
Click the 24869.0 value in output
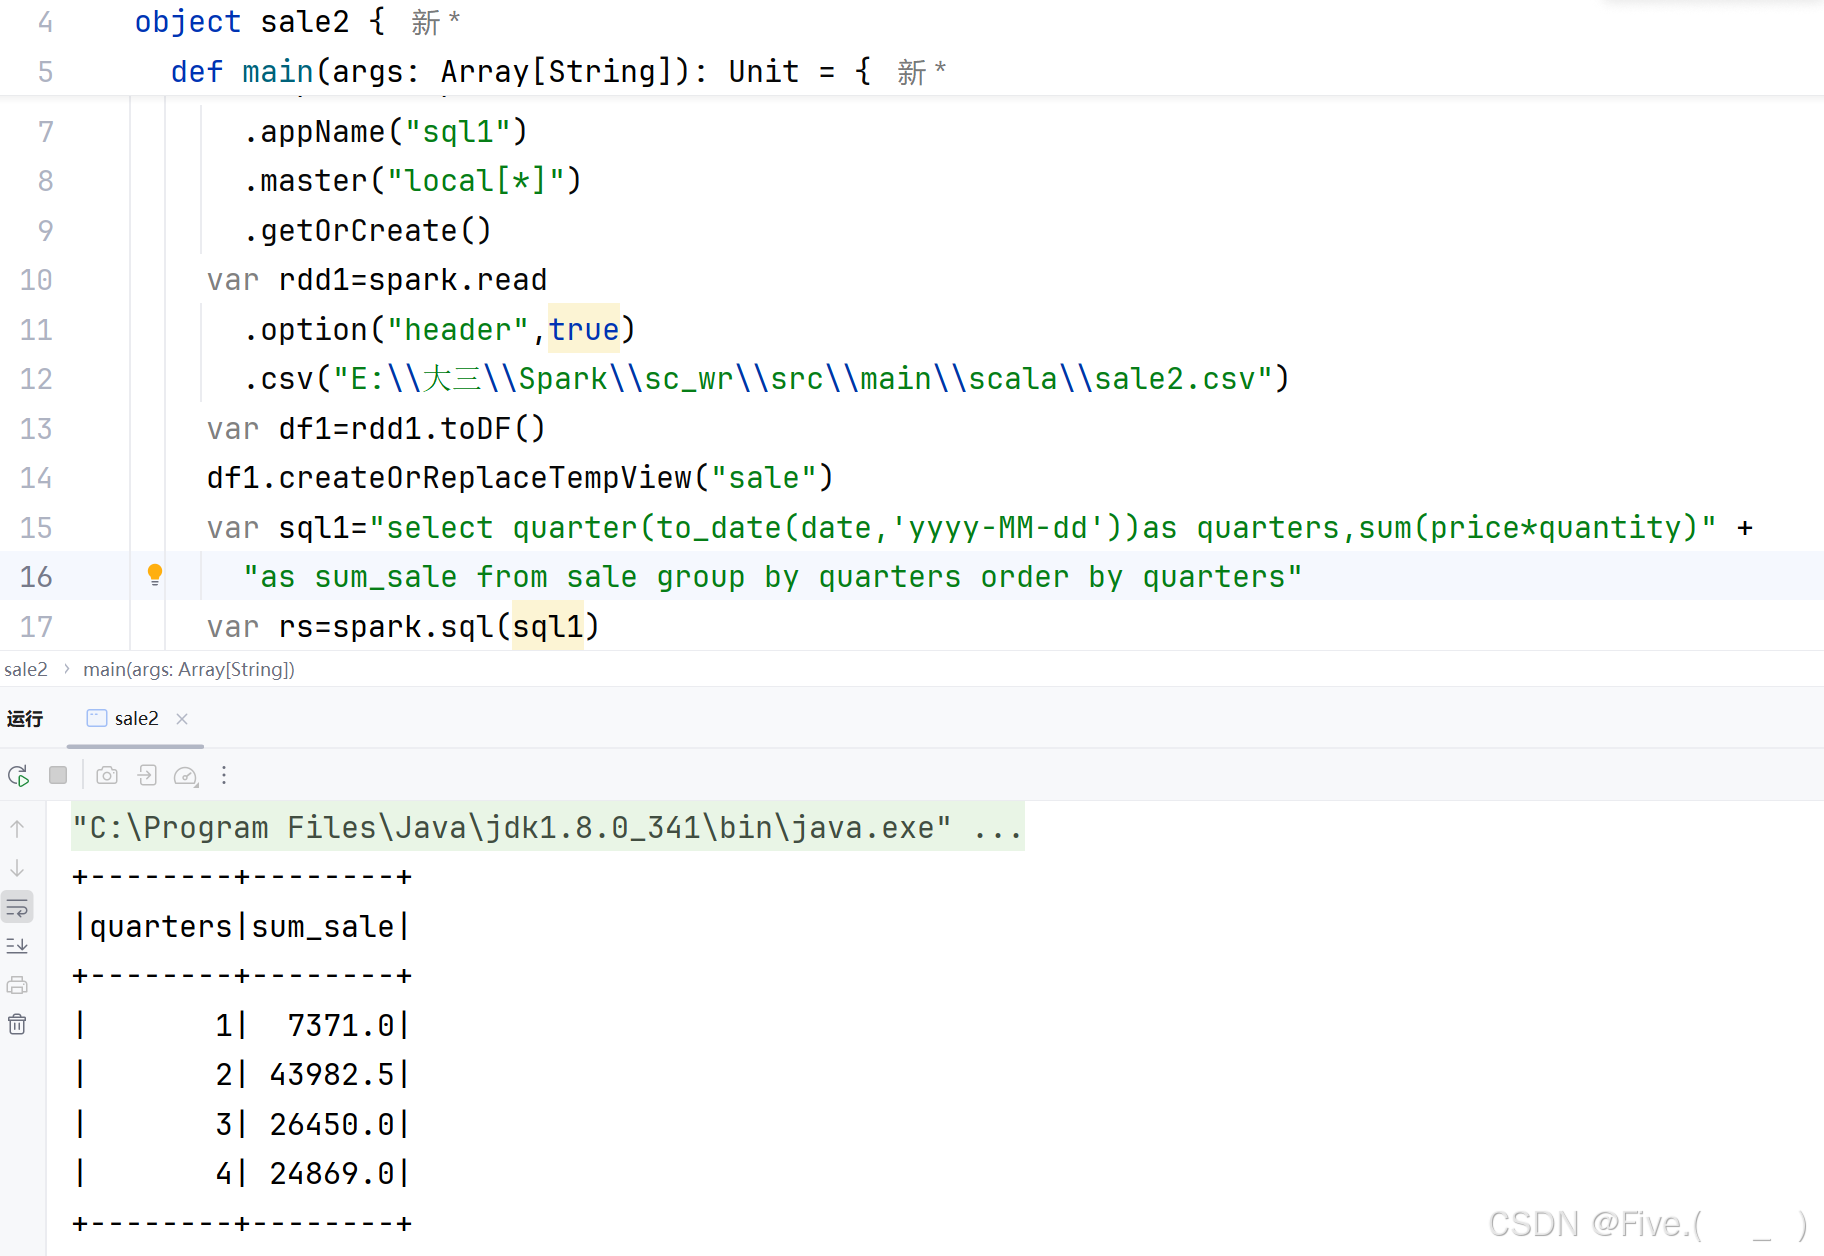click(332, 1173)
